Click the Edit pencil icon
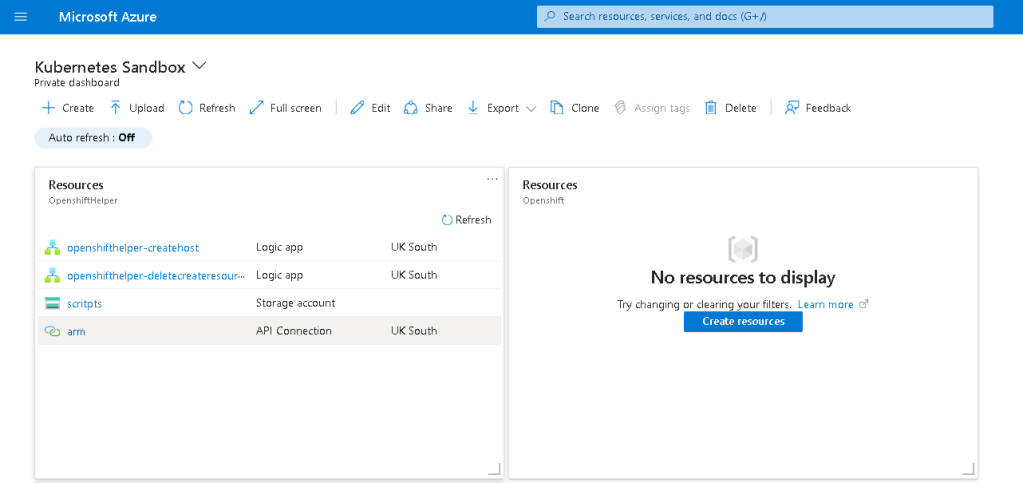The image size is (1023, 483). click(x=357, y=108)
